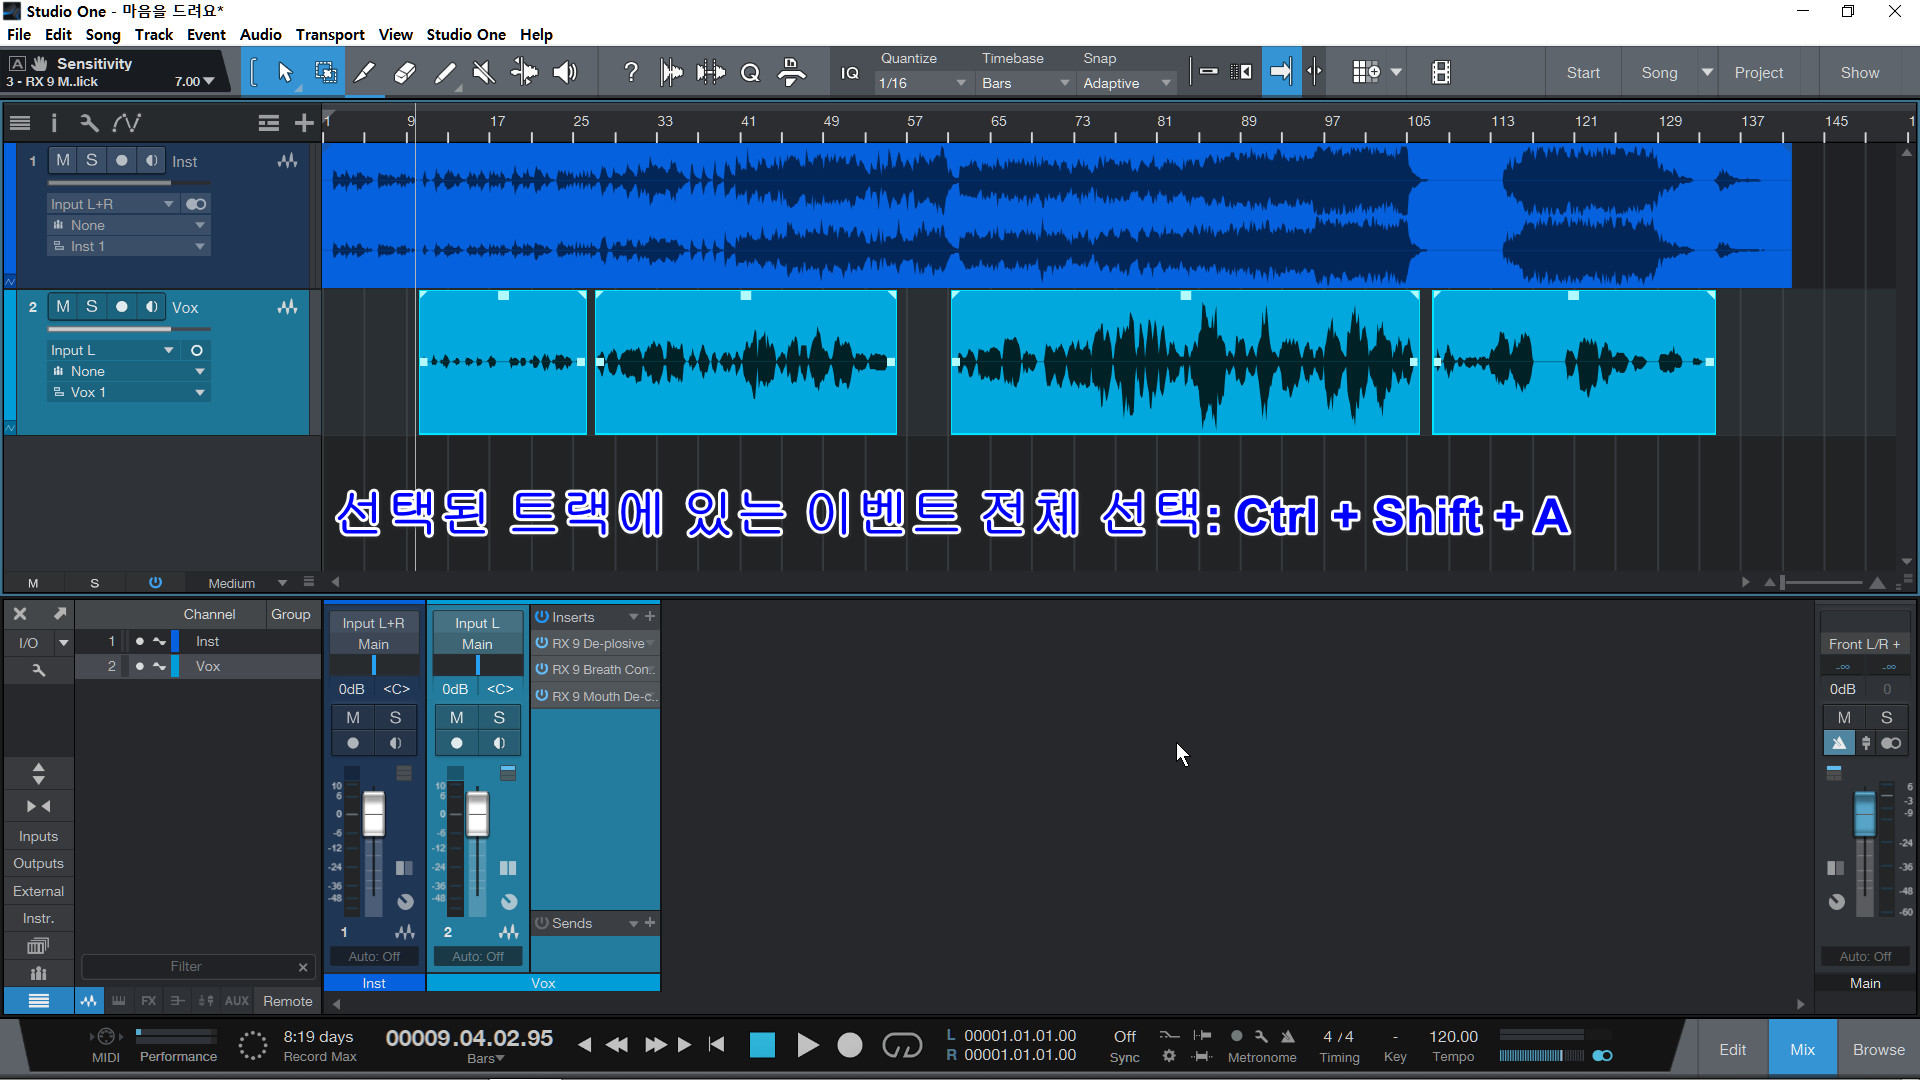The width and height of the screenshot is (1920, 1080).
Task: Open the Snap Adaptive dropdown
Action: (1126, 83)
